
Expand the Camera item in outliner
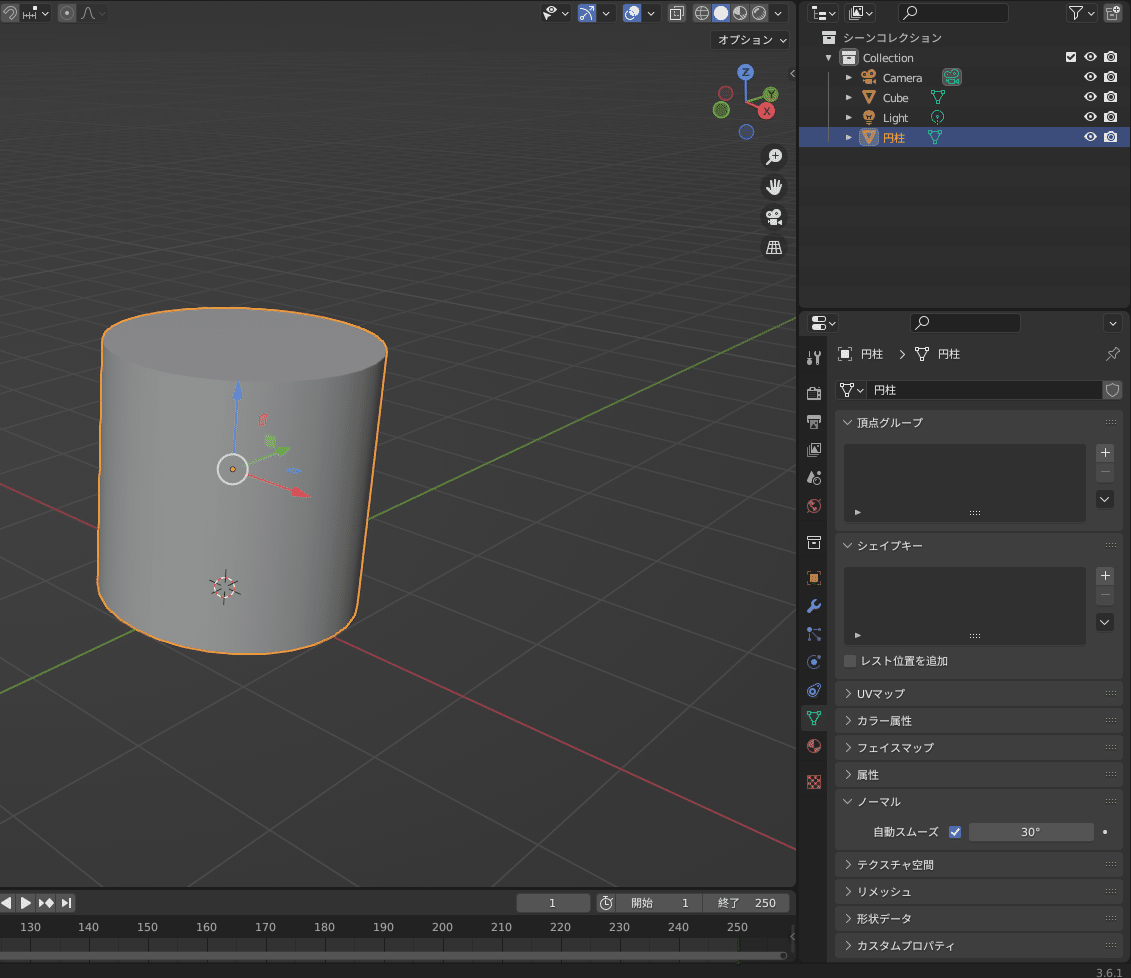click(x=849, y=78)
